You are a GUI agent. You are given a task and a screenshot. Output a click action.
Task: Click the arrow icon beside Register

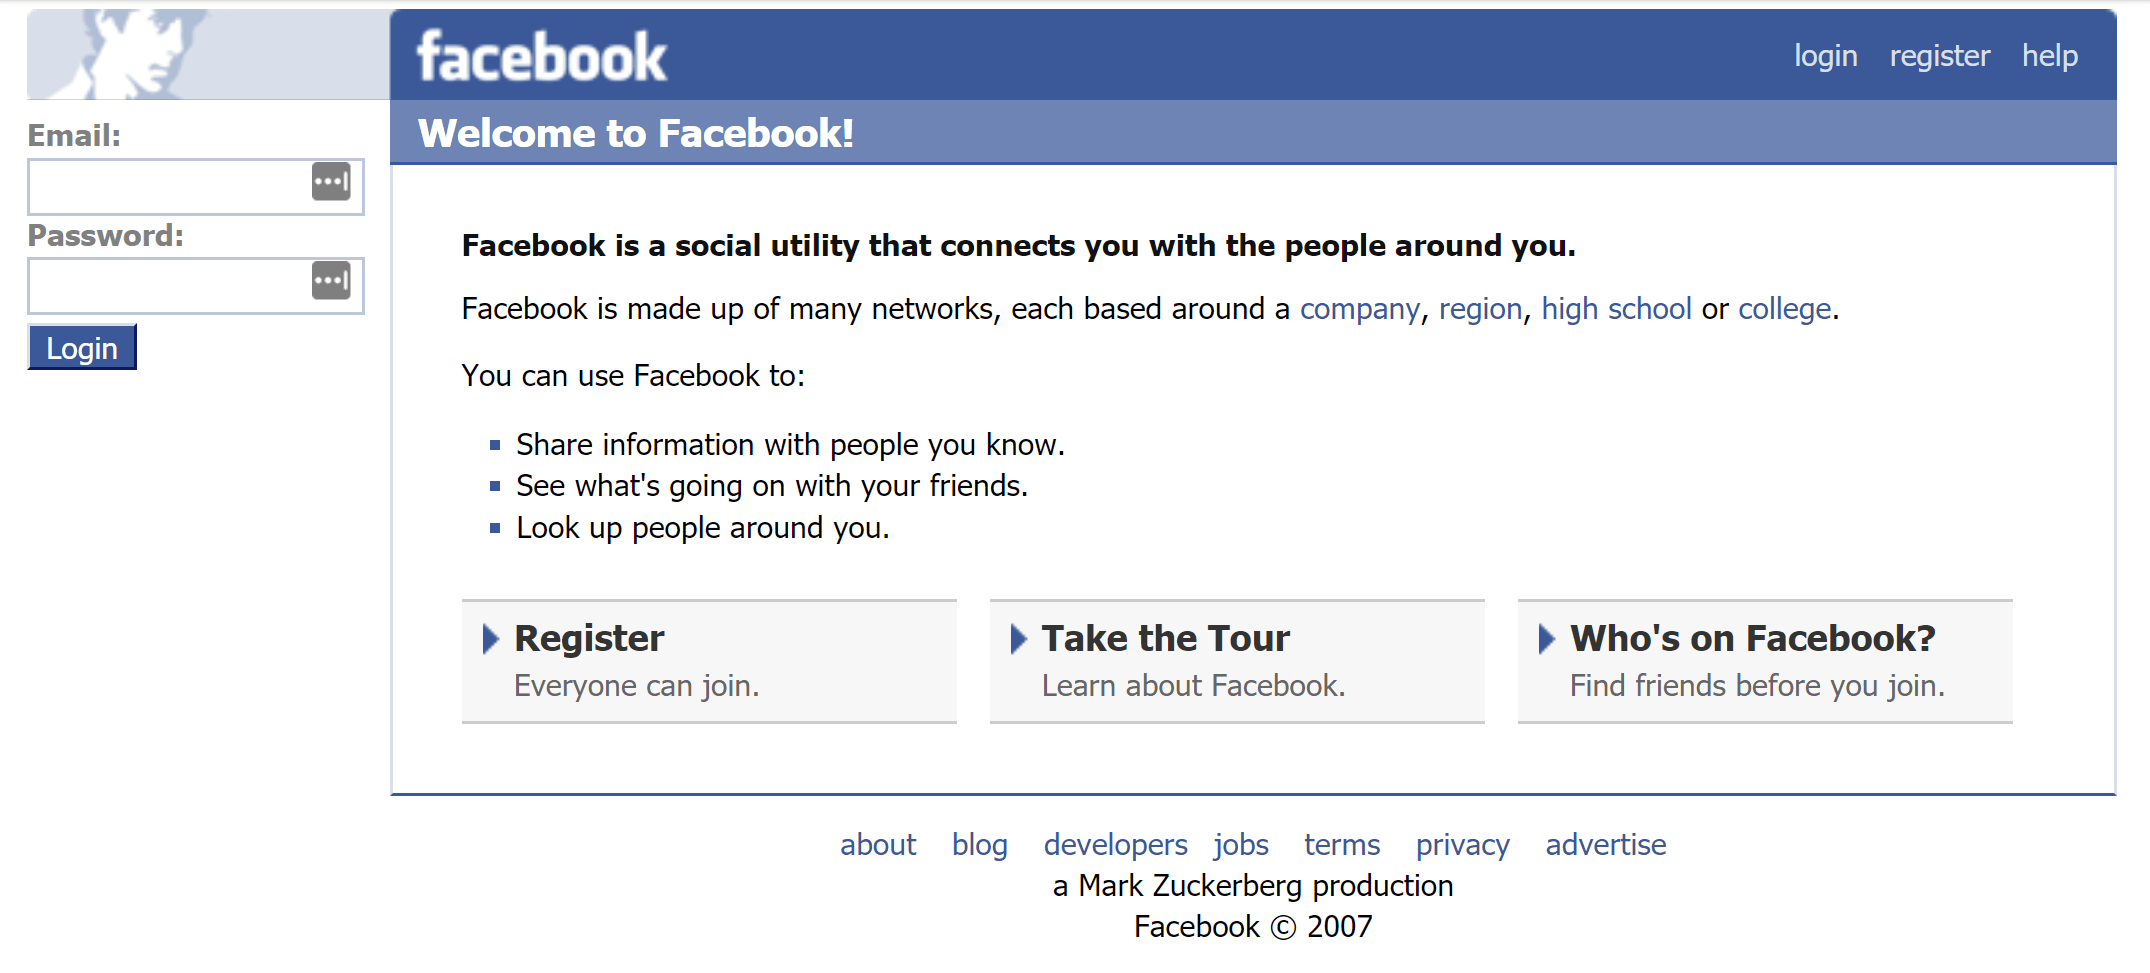[x=490, y=638]
